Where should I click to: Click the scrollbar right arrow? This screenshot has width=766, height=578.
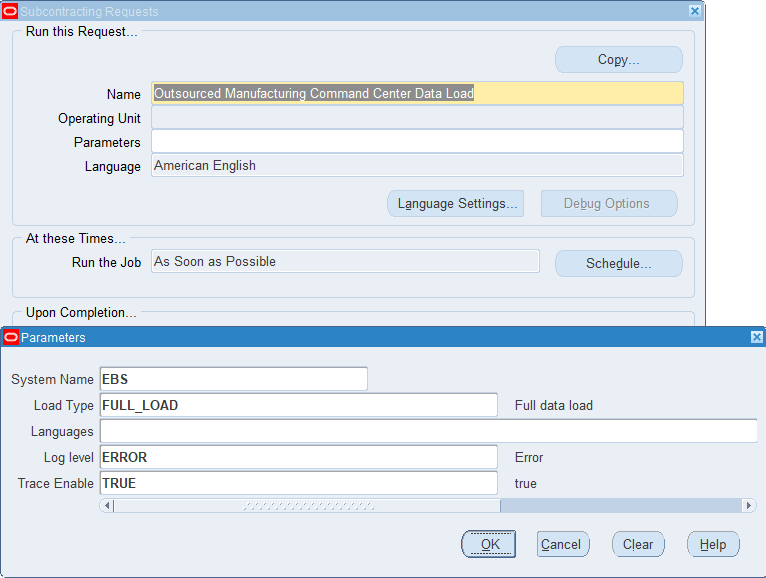(748, 505)
